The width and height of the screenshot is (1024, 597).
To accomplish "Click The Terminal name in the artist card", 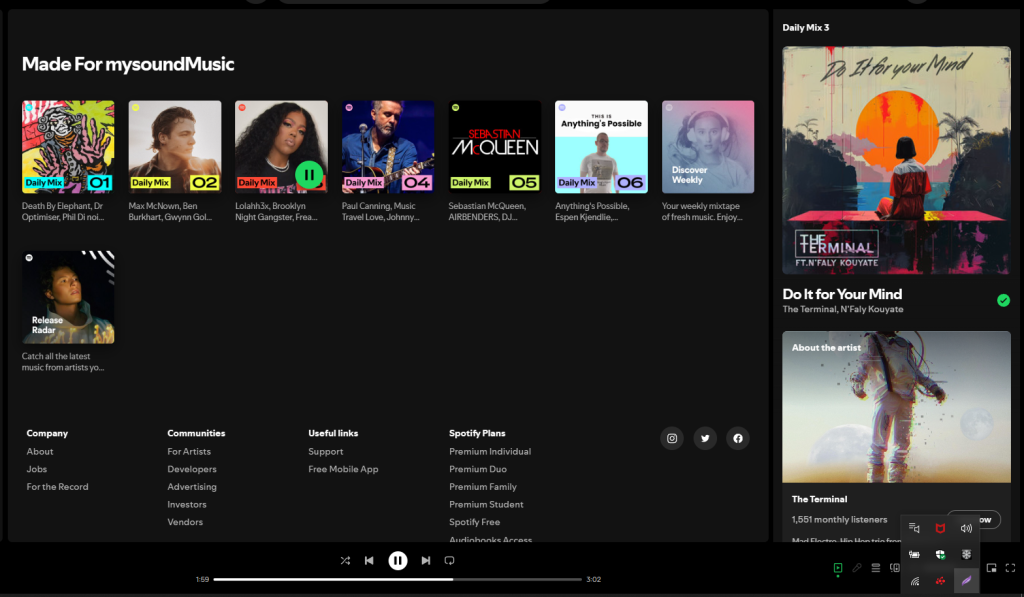I will coord(820,499).
